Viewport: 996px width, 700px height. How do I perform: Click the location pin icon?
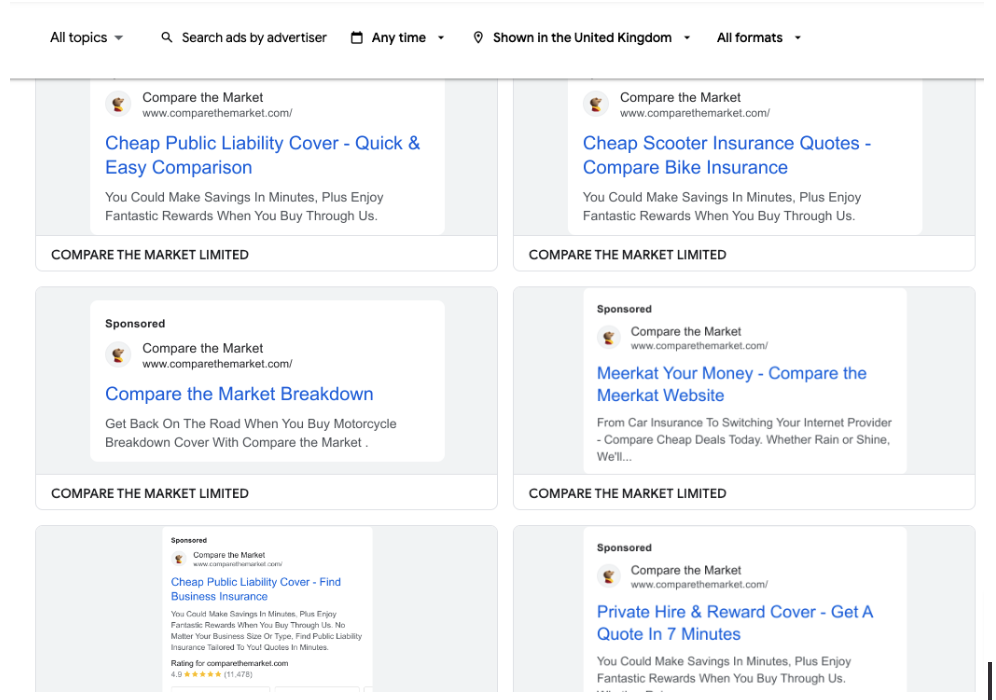point(478,37)
